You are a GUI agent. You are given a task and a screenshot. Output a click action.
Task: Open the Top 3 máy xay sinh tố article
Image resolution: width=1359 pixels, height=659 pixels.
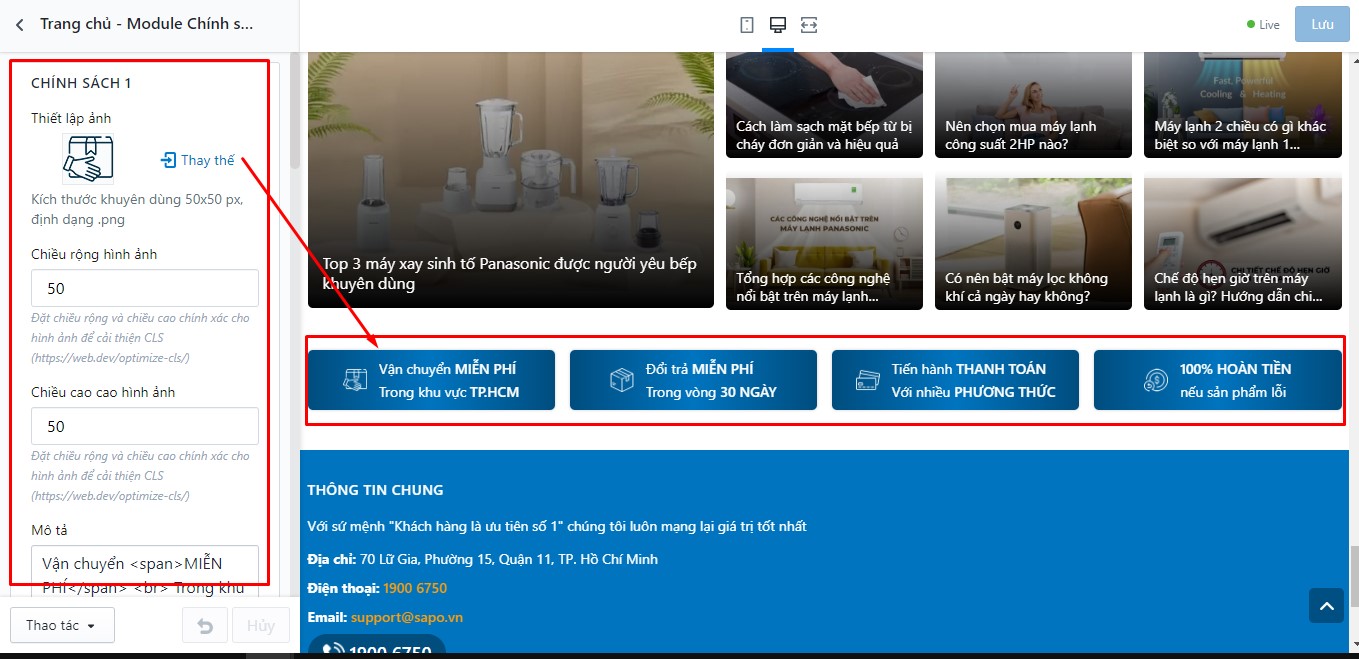511,180
